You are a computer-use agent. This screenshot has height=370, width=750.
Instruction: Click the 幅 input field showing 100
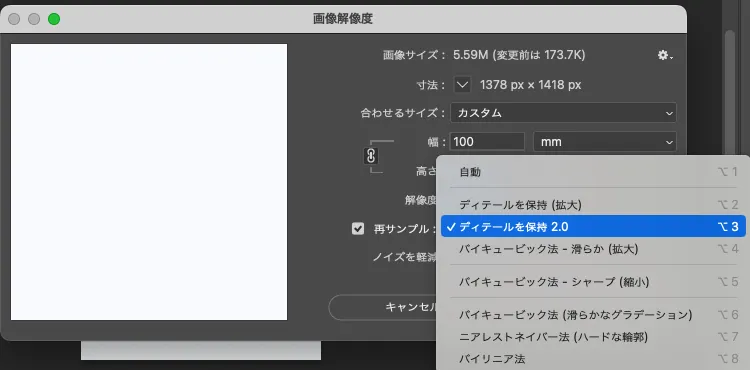[x=487, y=142]
